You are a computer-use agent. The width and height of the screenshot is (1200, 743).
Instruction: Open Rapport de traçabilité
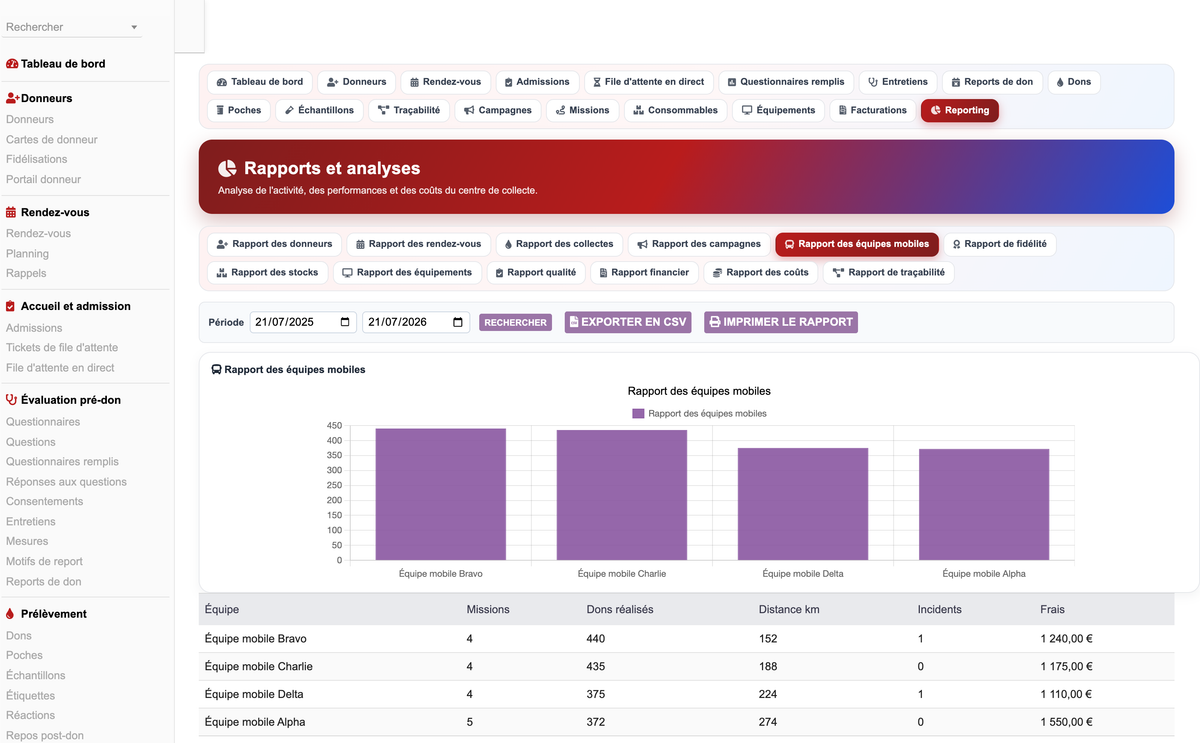pyautogui.click(x=888, y=272)
